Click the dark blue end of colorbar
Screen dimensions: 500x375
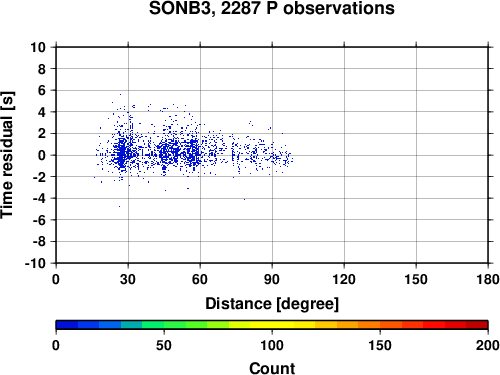(67, 325)
